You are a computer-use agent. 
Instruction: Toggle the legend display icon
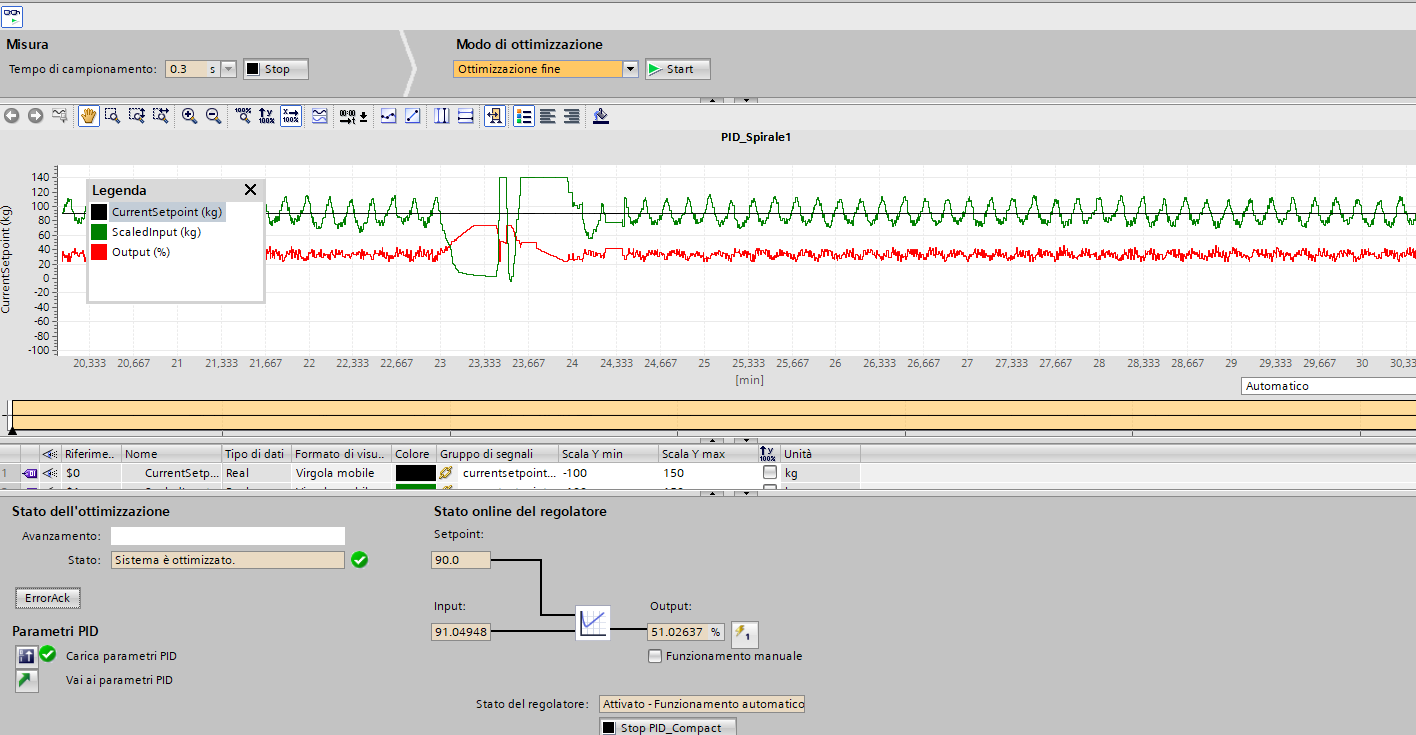point(524,116)
